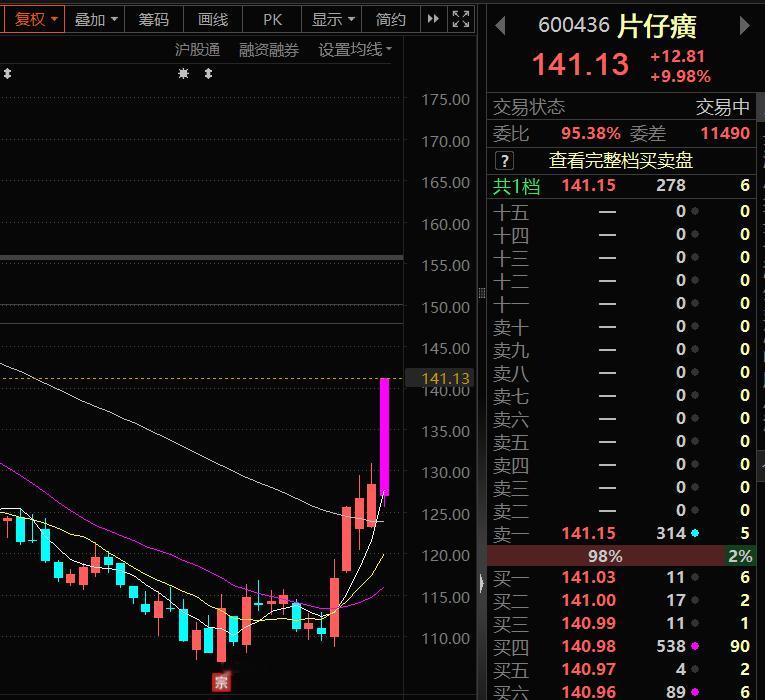Click the sun-shaped event marker icon
The height and width of the screenshot is (700, 765).
point(183,74)
